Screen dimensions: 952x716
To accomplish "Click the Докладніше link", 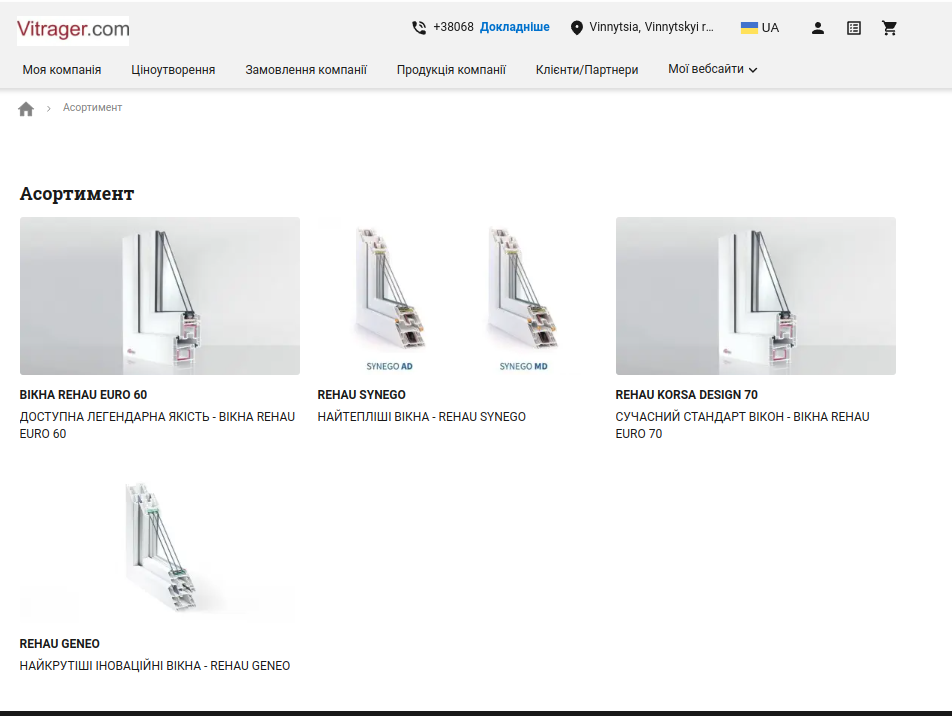I will (x=515, y=27).
